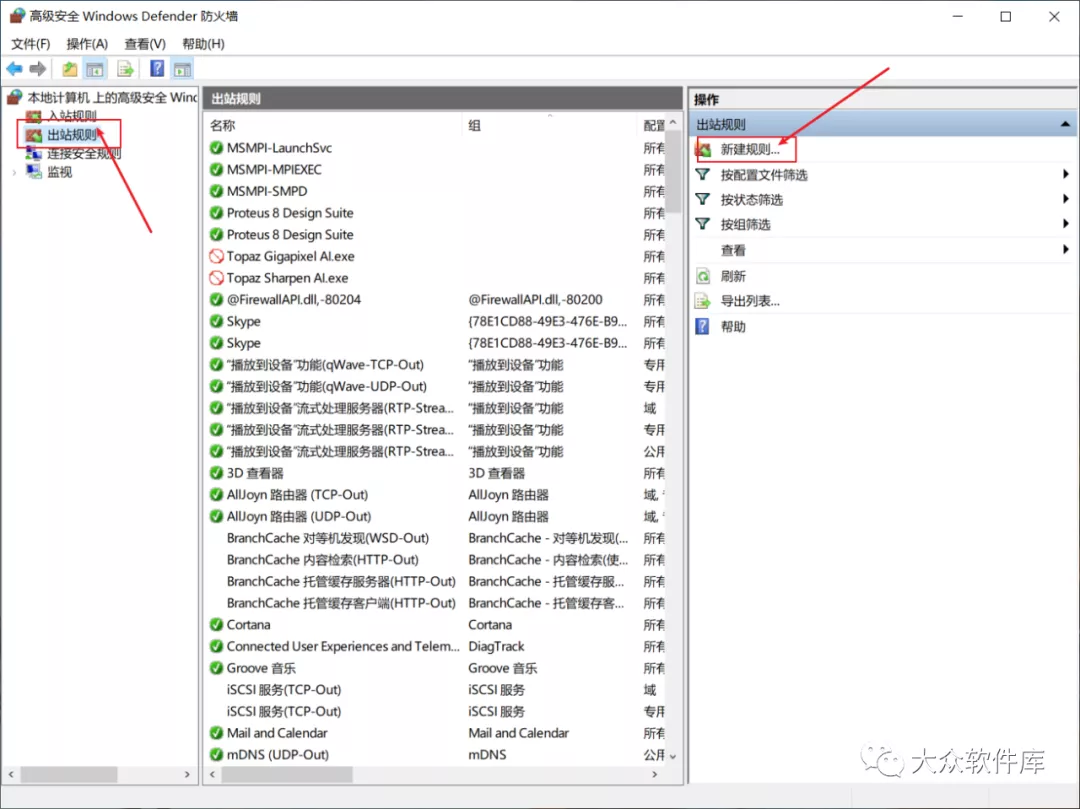Select 入站规则 in the left tree
1080x809 pixels.
click(x=72, y=117)
